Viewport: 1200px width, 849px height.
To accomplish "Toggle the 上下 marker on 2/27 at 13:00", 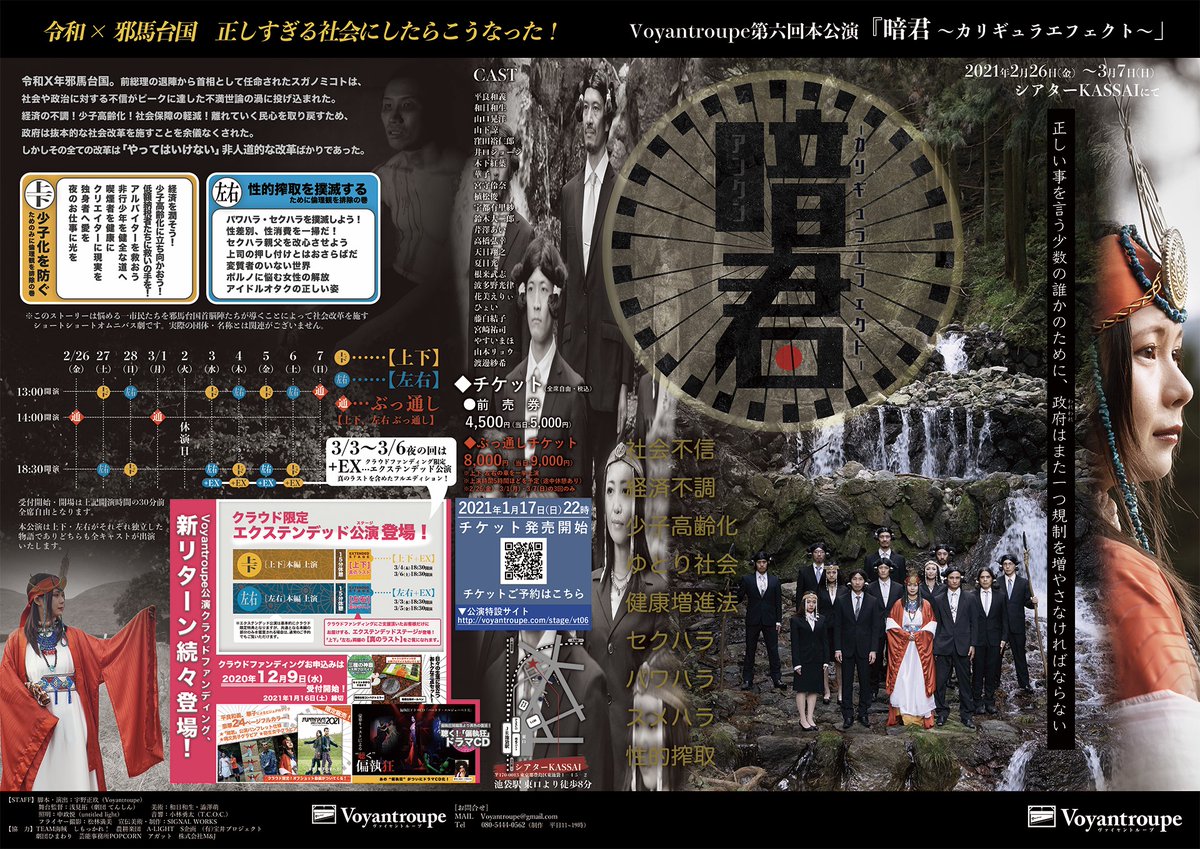I will click(103, 393).
